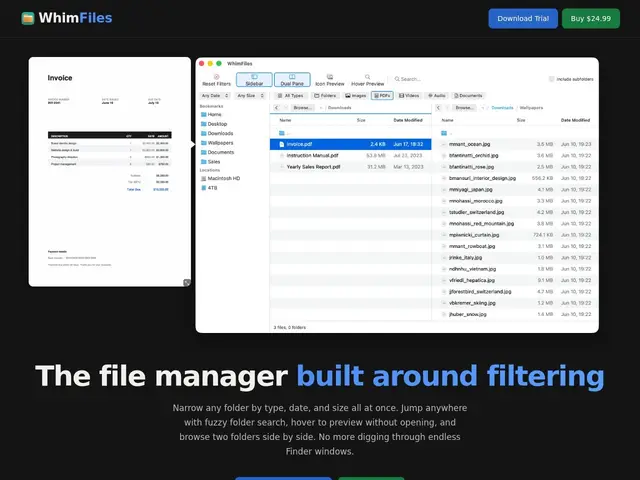Select the 4TB drive location
Viewport: 640px width, 480px height.
tap(209, 188)
